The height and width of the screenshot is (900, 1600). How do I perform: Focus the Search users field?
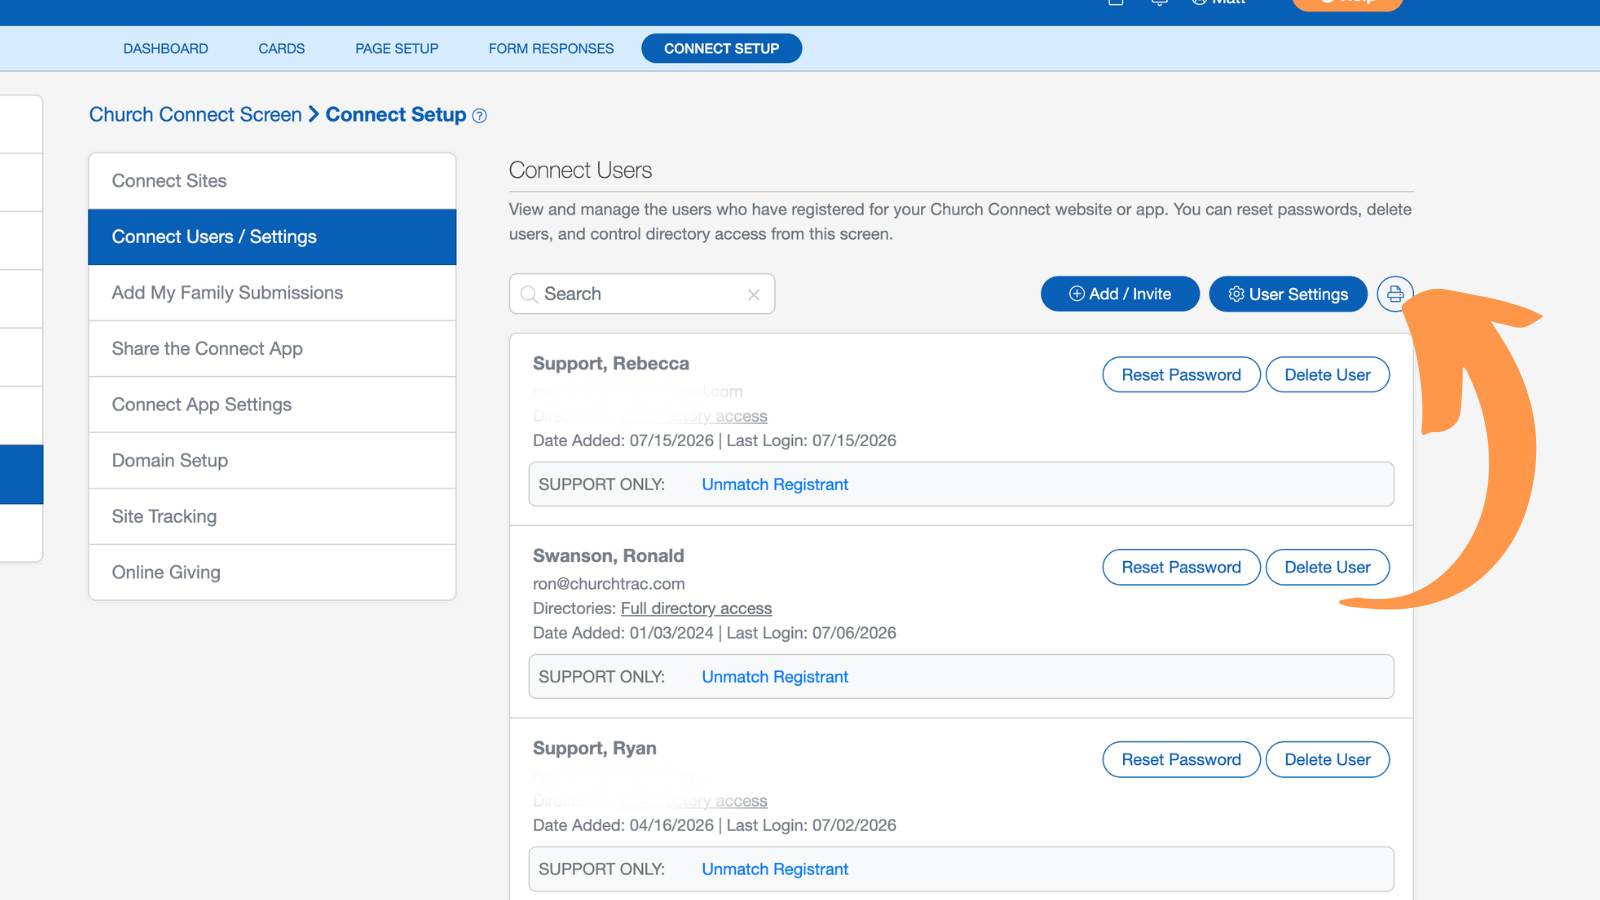pos(642,294)
